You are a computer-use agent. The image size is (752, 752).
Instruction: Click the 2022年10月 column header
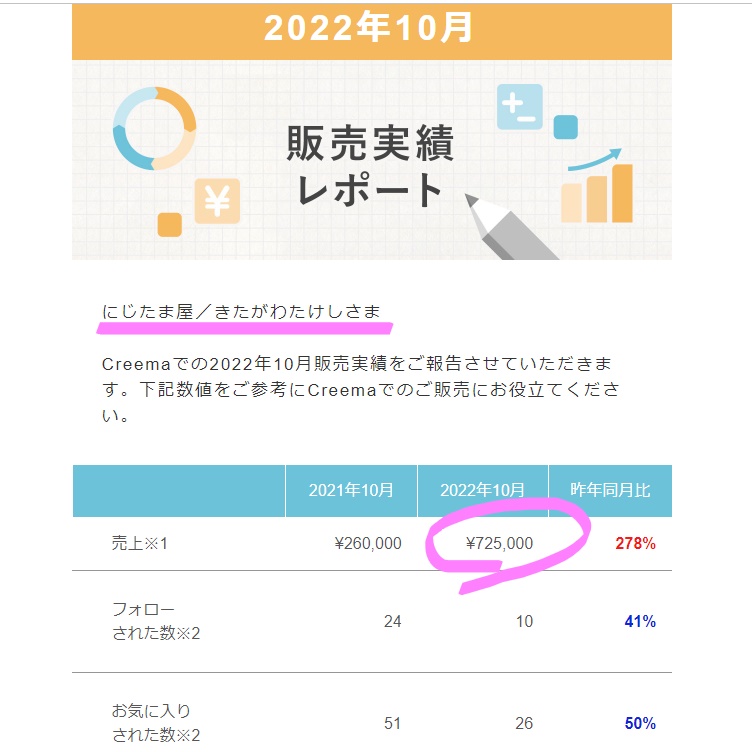(482, 490)
